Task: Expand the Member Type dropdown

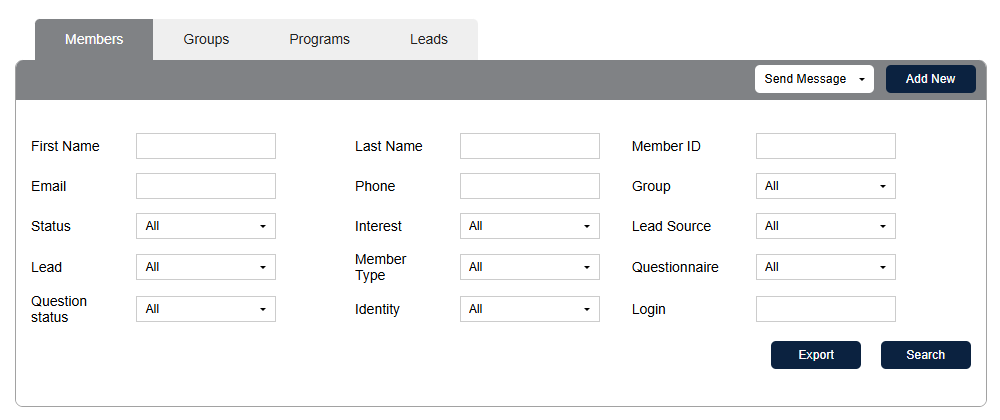Action: pos(529,267)
